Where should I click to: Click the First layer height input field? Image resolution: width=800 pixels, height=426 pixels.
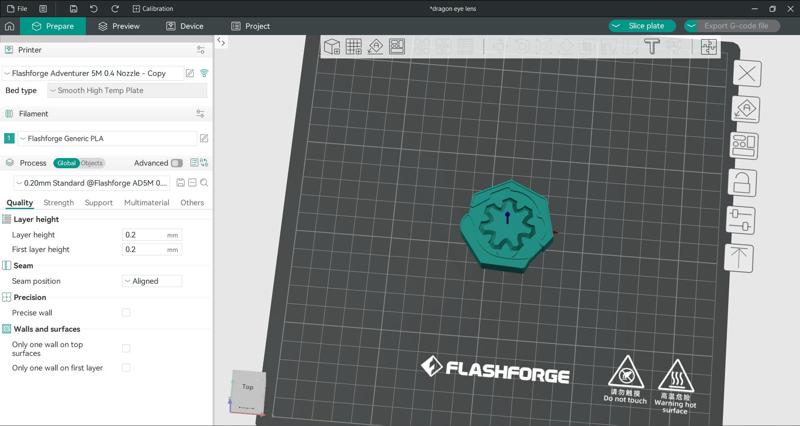(x=152, y=249)
